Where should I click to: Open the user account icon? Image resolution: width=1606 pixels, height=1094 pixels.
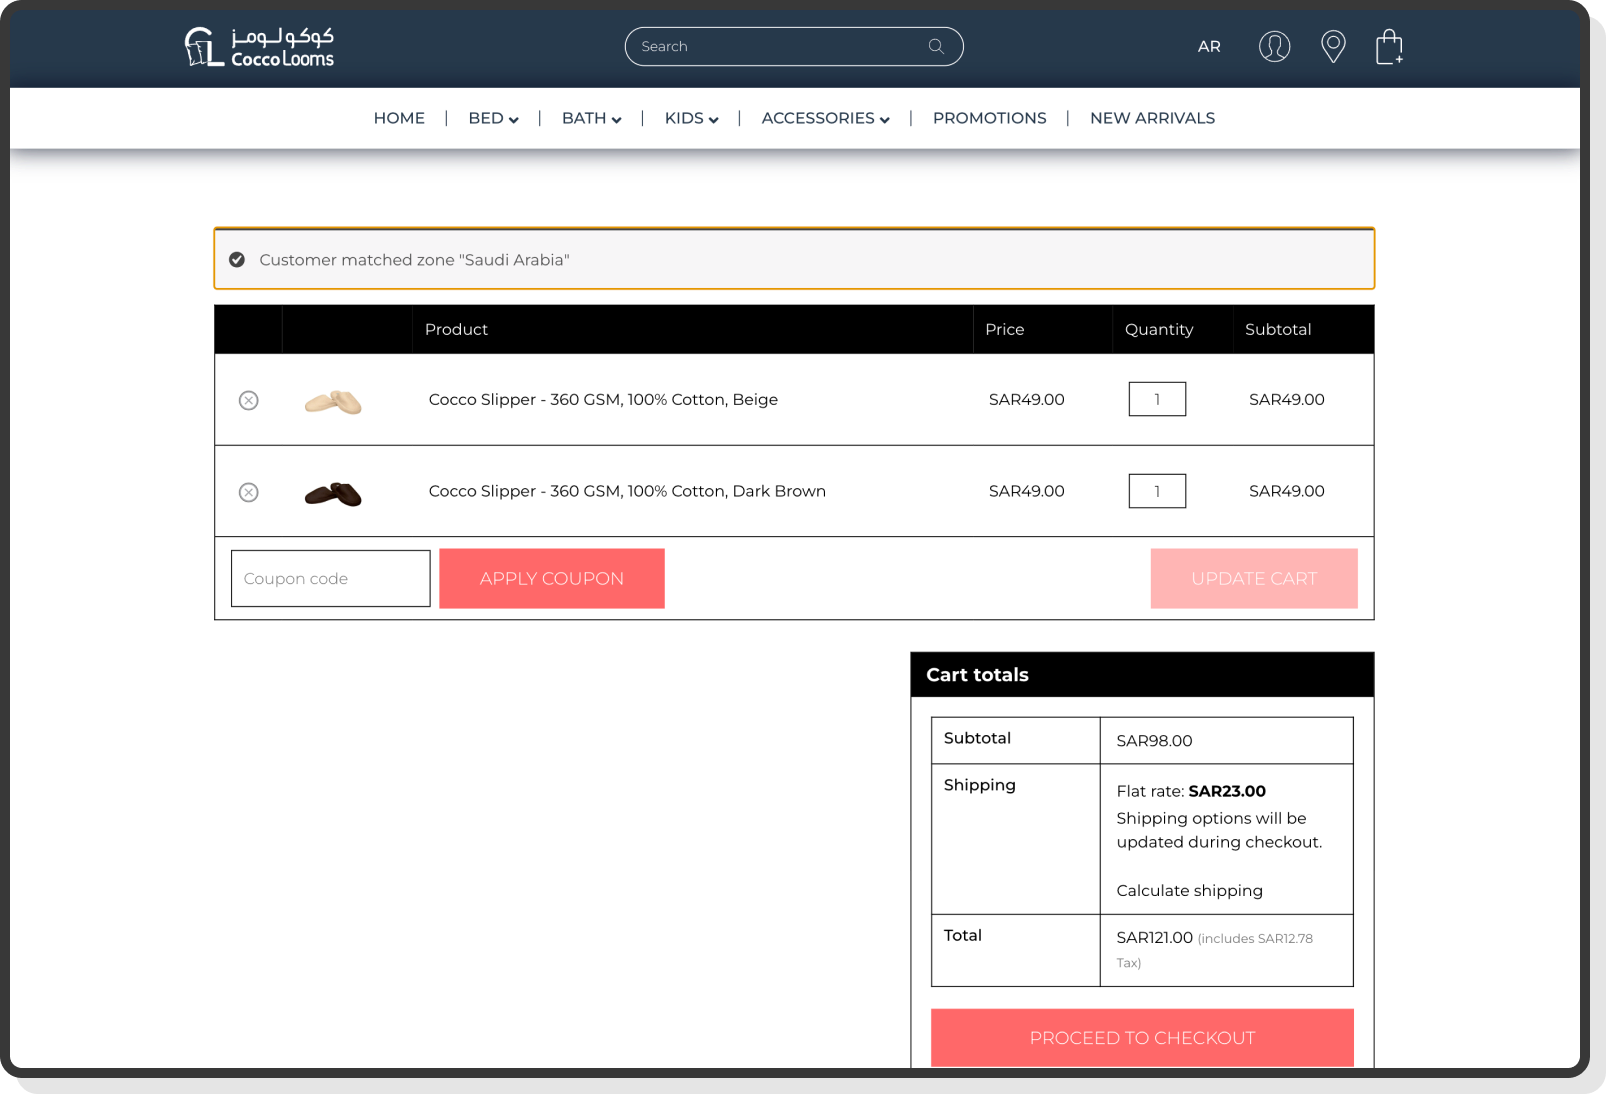click(x=1274, y=46)
